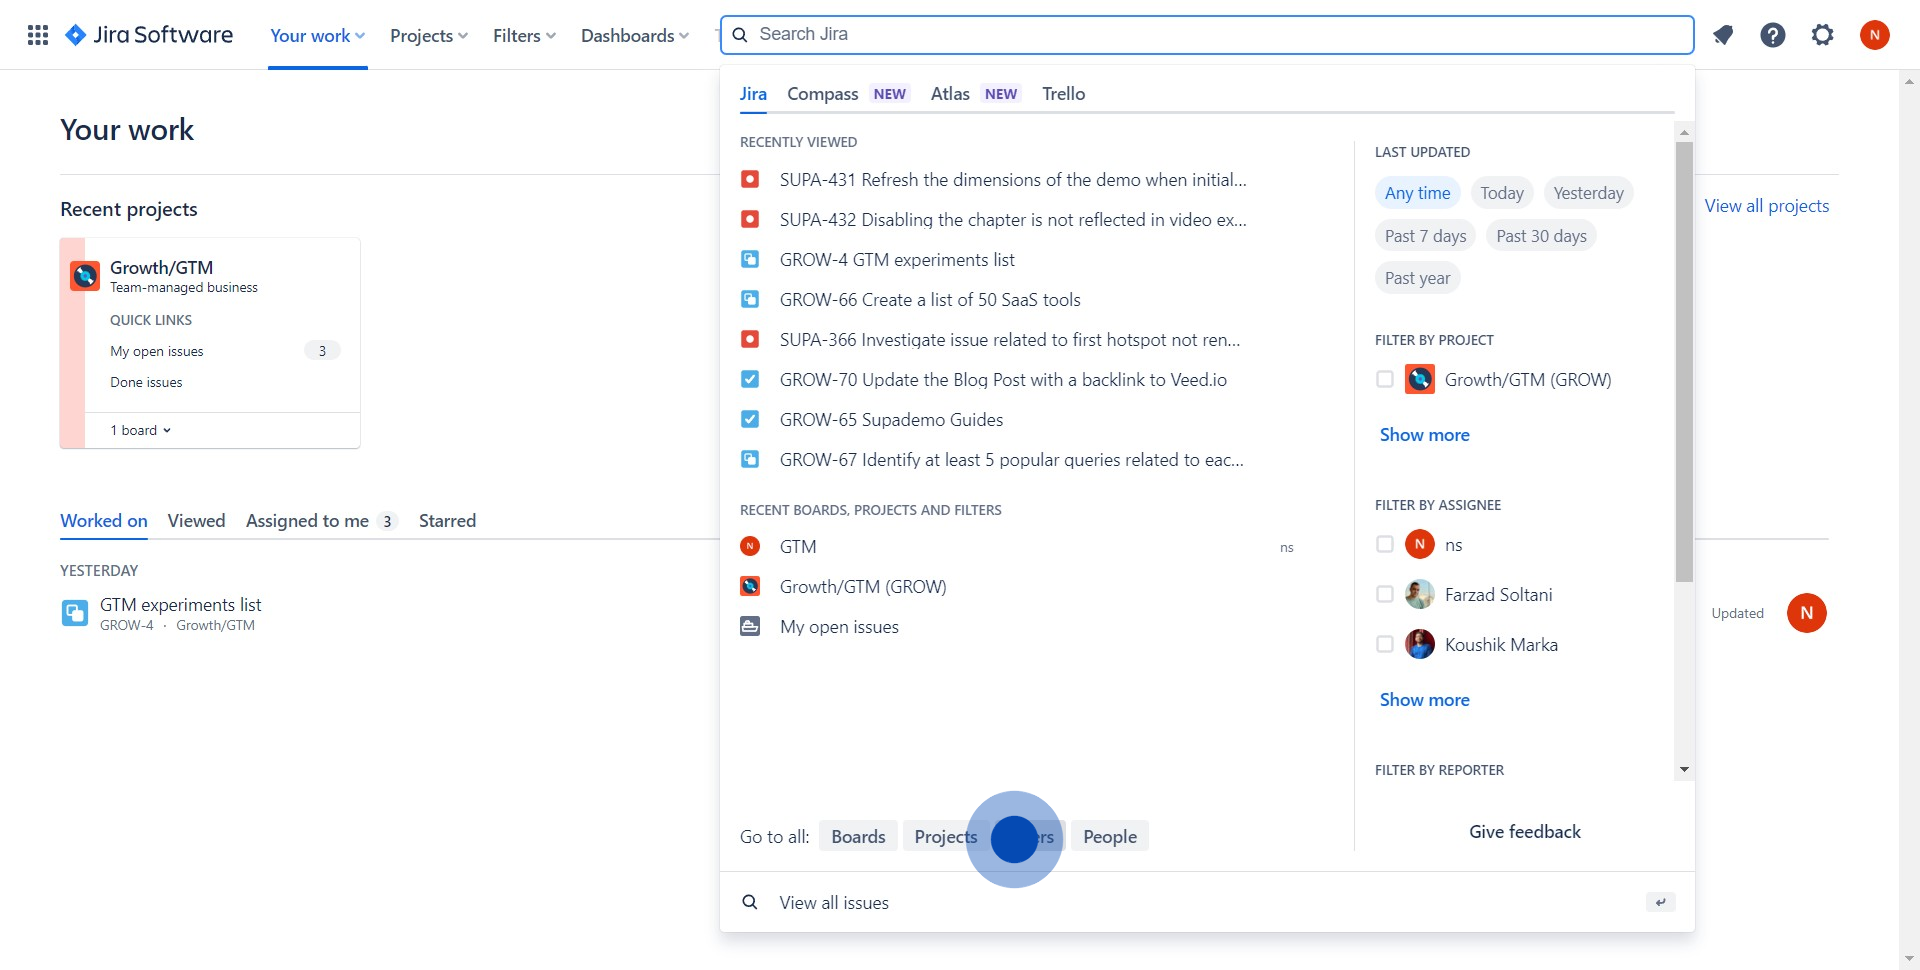Viewport: 1920px width, 970px height.
Task: Open My open issues quick link
Action: 157,351
